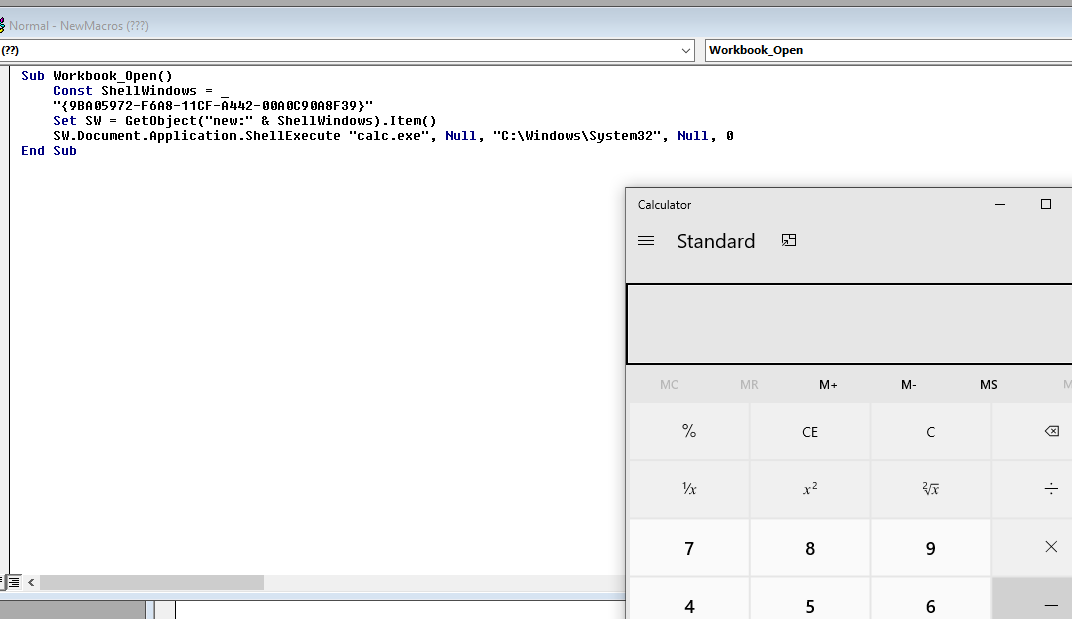
Task: Click the code window horizontal scrollbar thumb
Action: point(152,582)
